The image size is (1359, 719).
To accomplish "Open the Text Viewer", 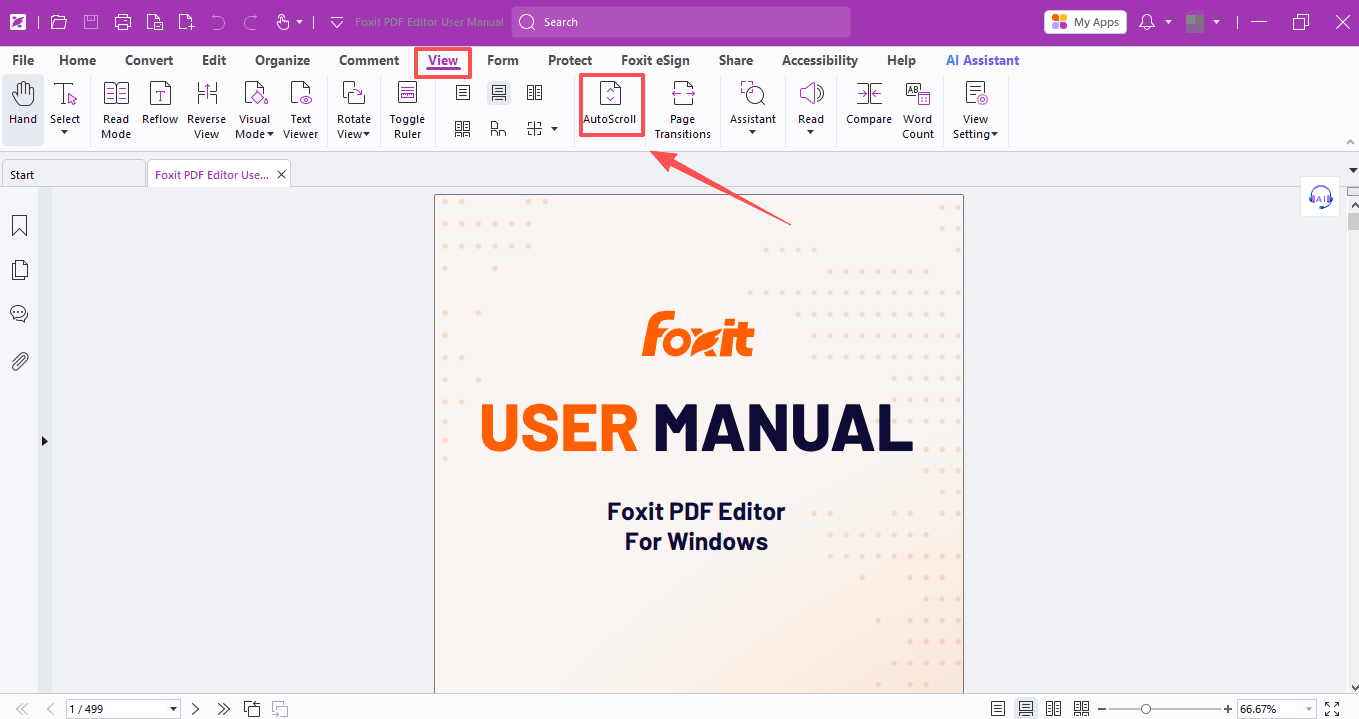I will pyautogui.click(x=300, y=110).
